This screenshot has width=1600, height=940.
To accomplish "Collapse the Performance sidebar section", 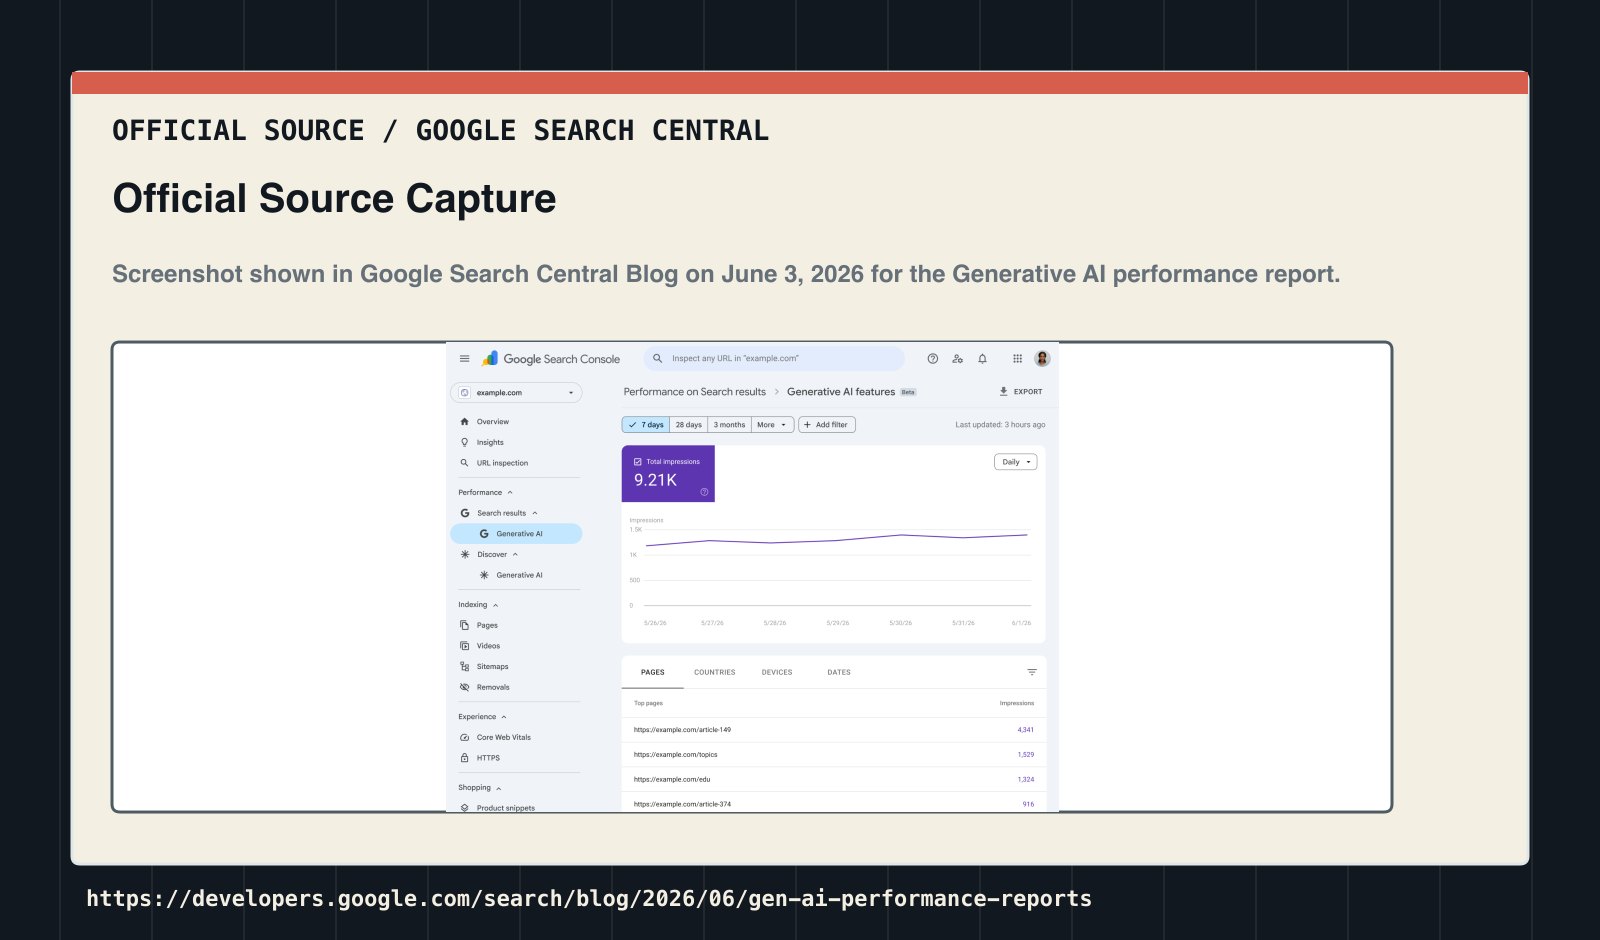I will (x=510, y=493).
